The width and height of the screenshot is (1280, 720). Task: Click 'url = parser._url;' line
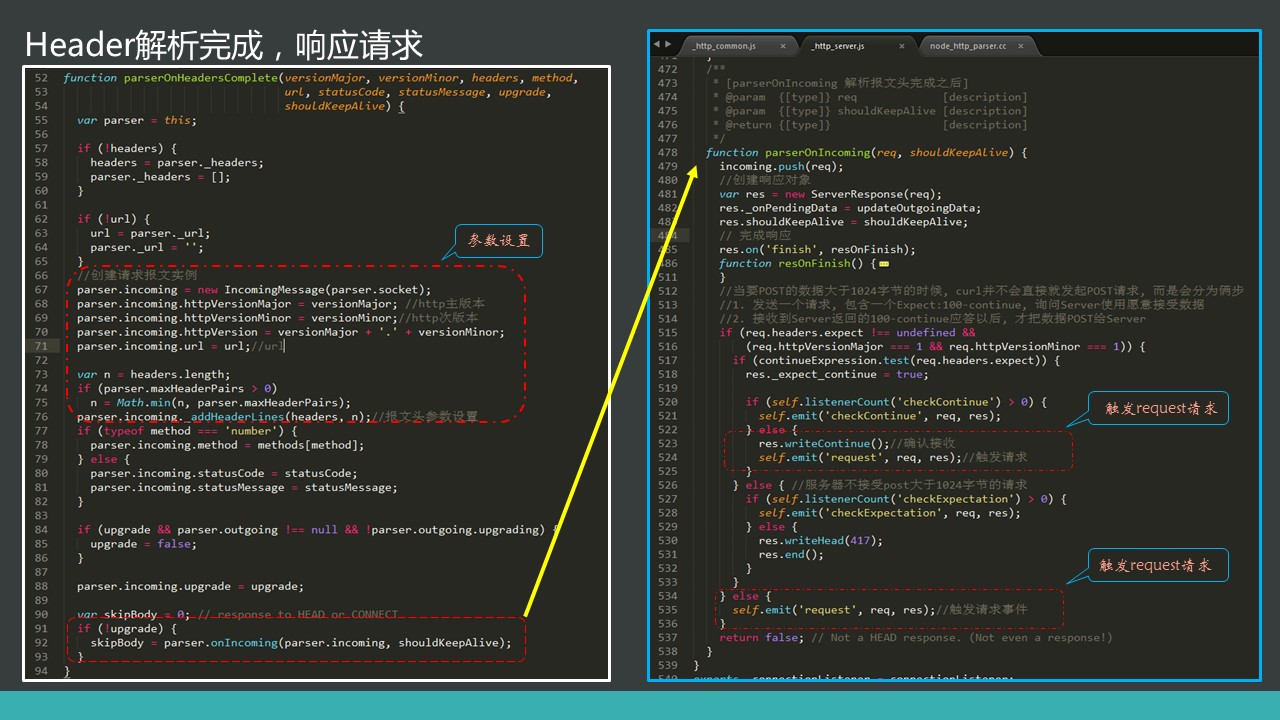(x=150, y=233)
